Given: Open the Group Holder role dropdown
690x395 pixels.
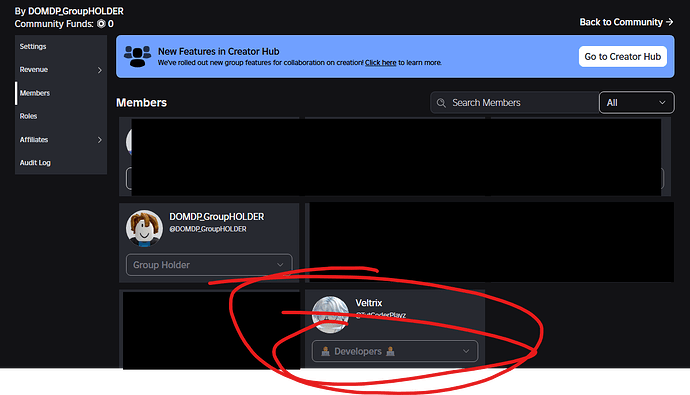Looking at the screenshot, I should (209, 265).
